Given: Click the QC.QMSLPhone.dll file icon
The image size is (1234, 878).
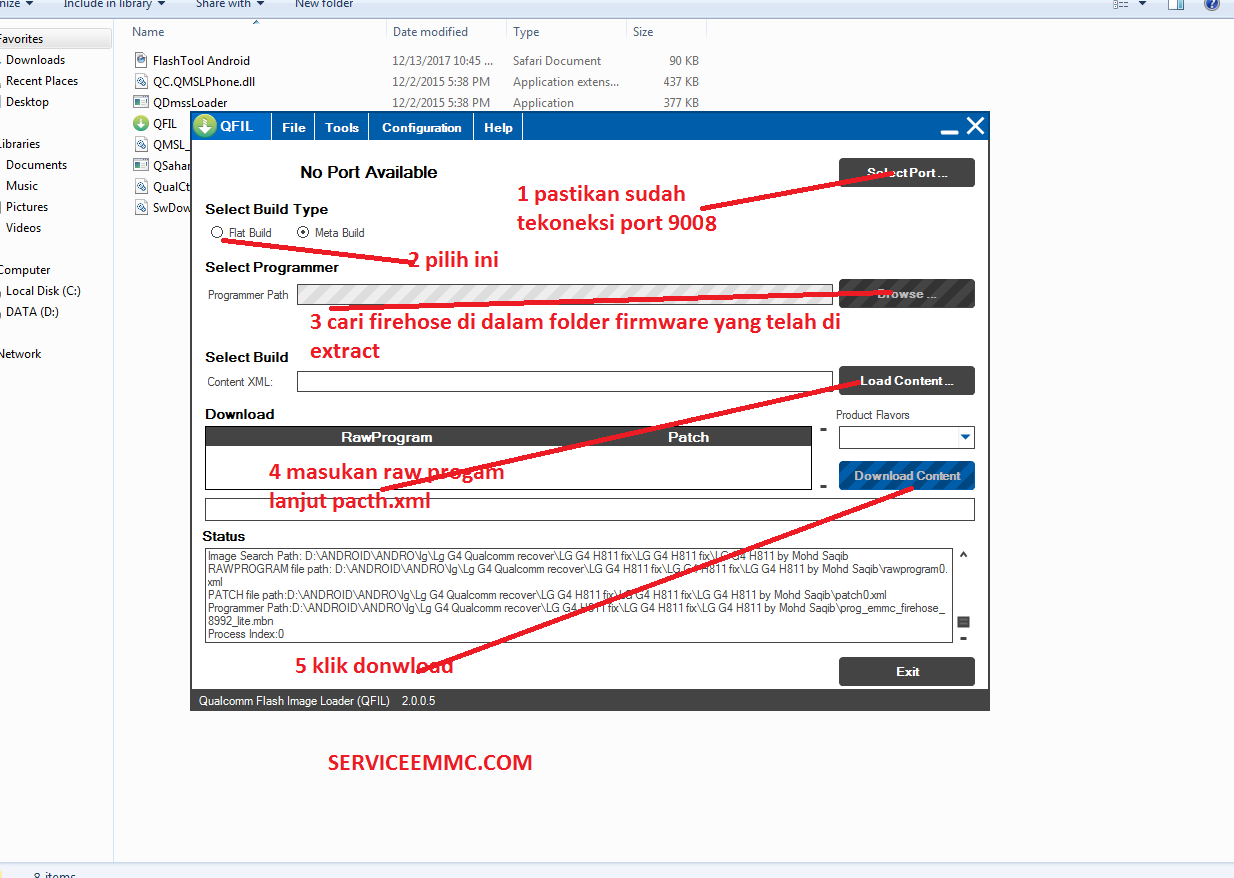Looking at the screenshot, I should tap(141, 82).
